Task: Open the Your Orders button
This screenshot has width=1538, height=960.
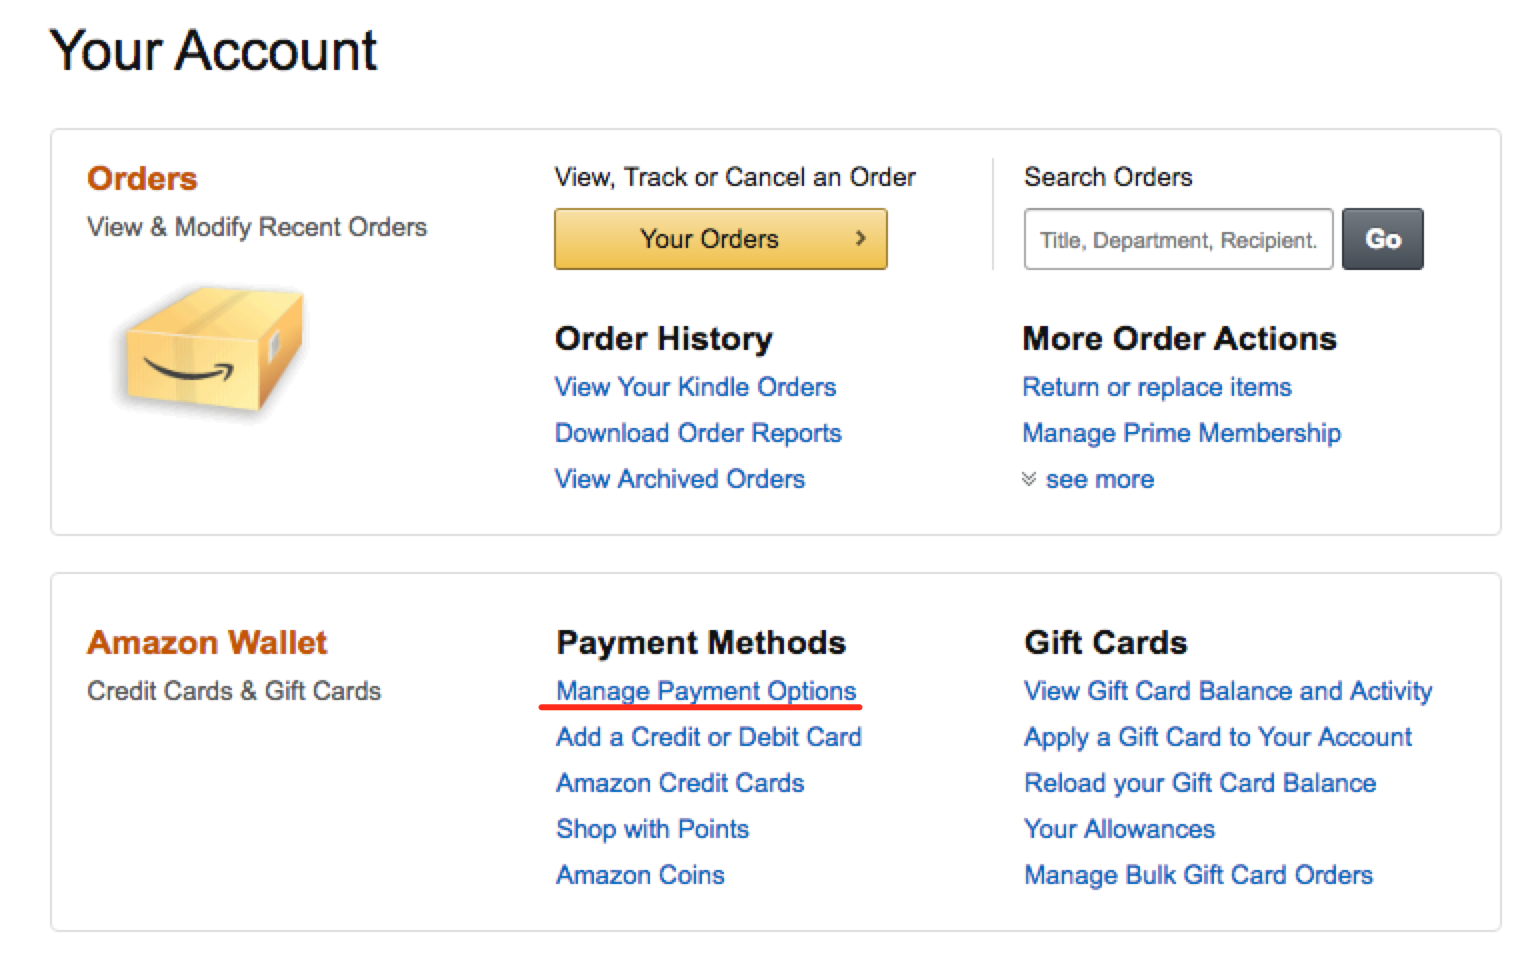Action: click(720, 238)
